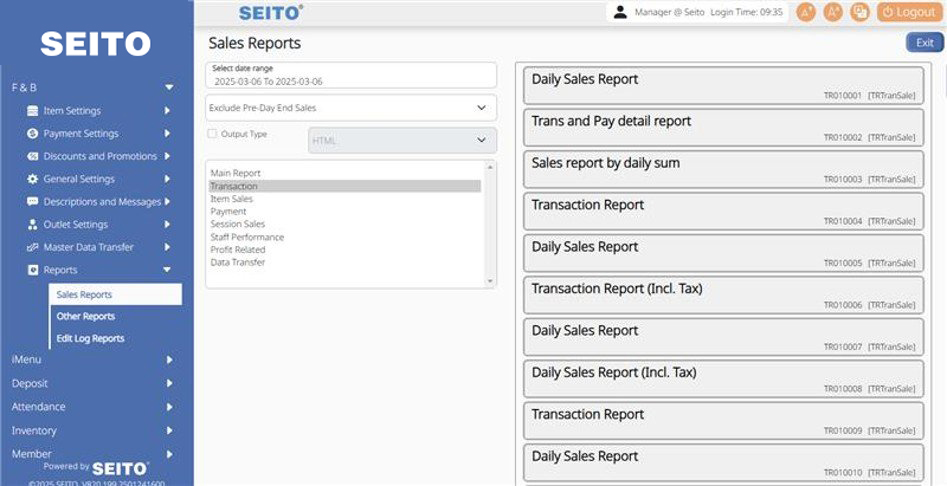Click the orange language switch icon
The width and height of the screenshot is (947, 486).
click(x=860, y=12)
